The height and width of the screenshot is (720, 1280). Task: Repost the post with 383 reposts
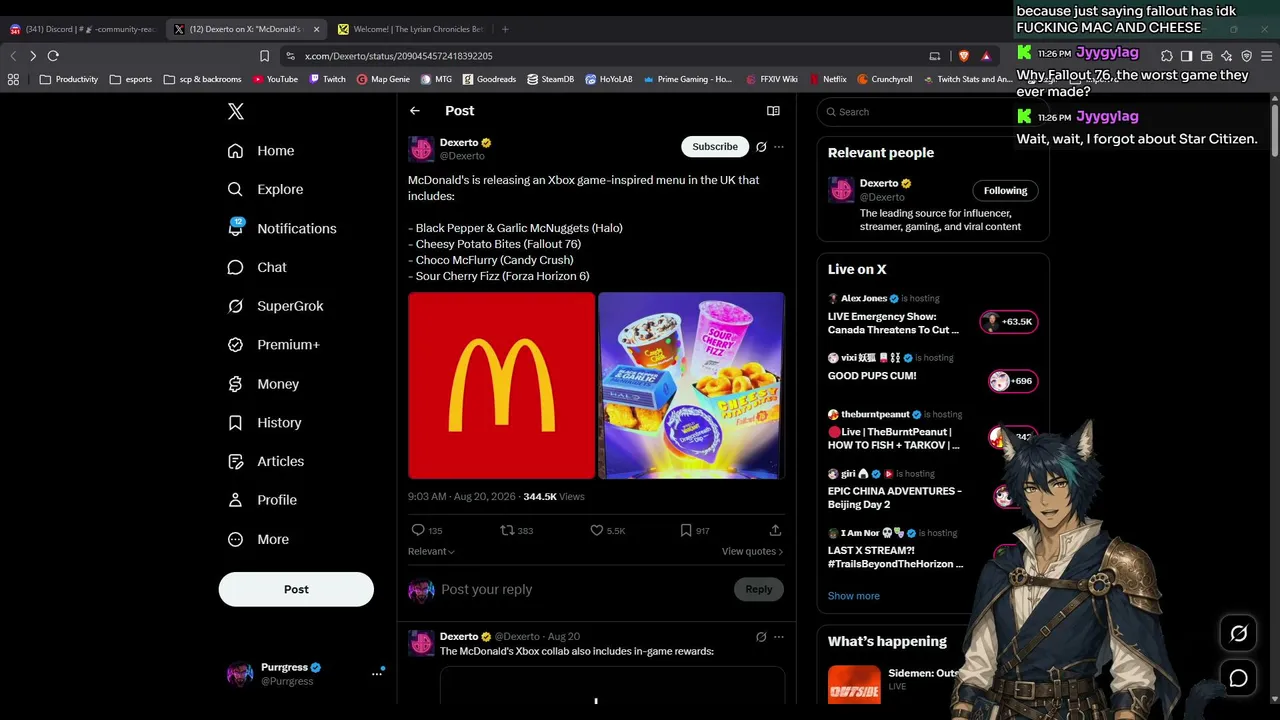[517, 530]
